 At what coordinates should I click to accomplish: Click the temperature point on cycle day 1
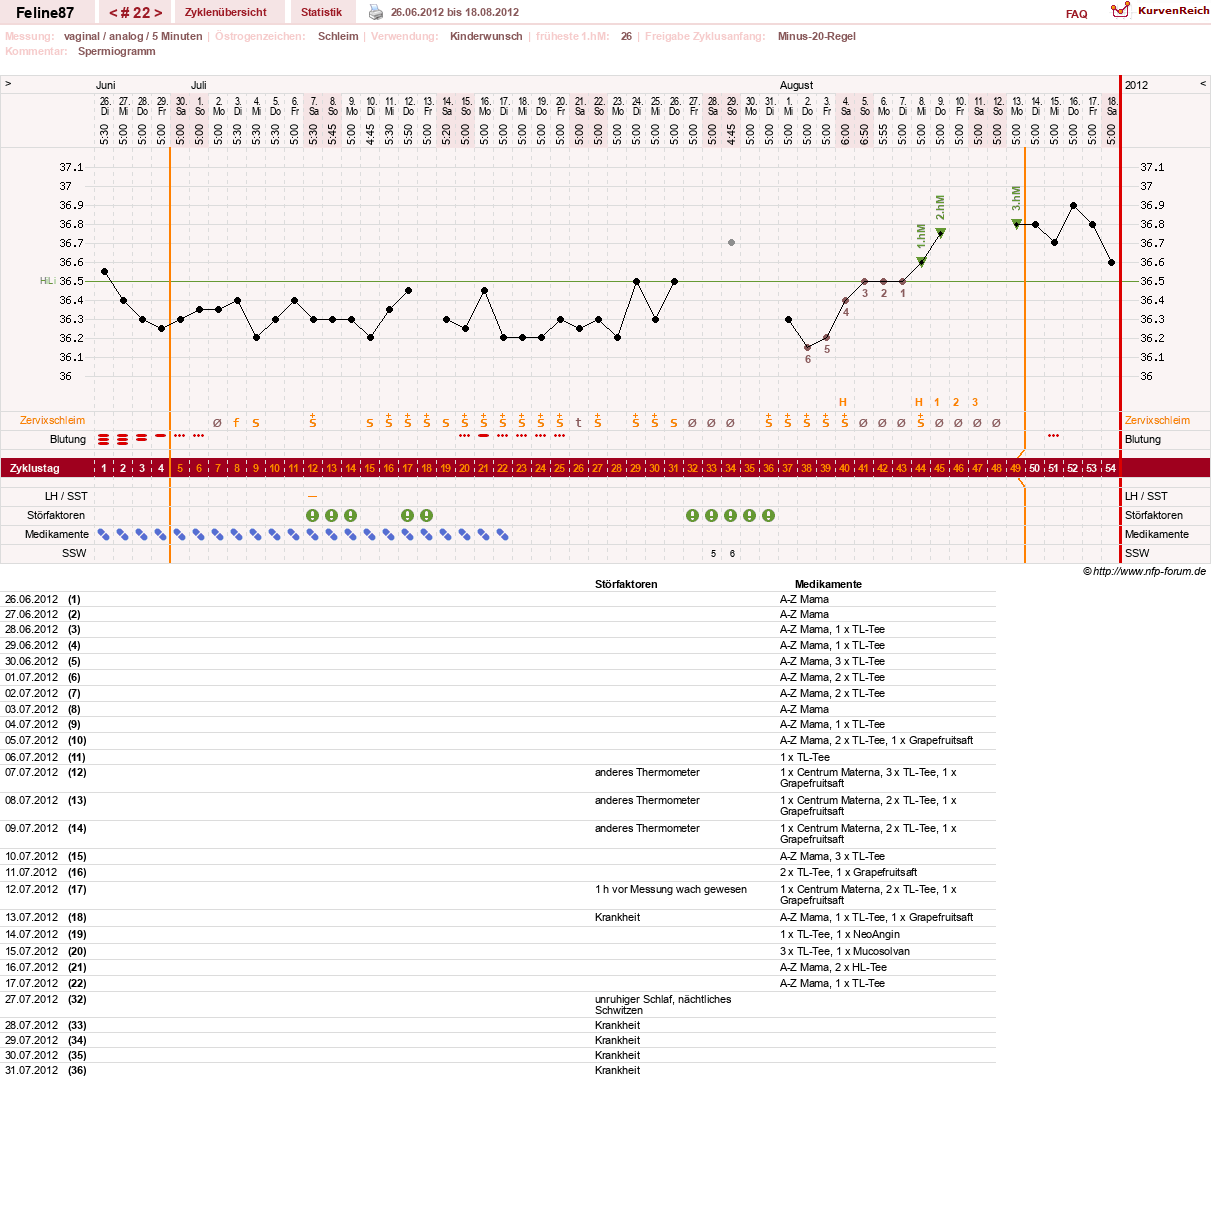coord(104,272)
